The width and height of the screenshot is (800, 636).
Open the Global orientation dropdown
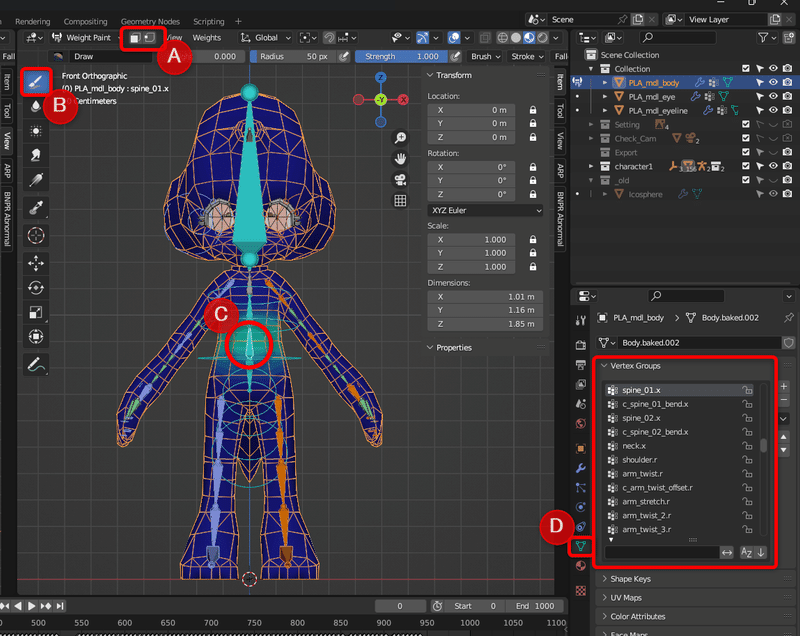[266, 38]
